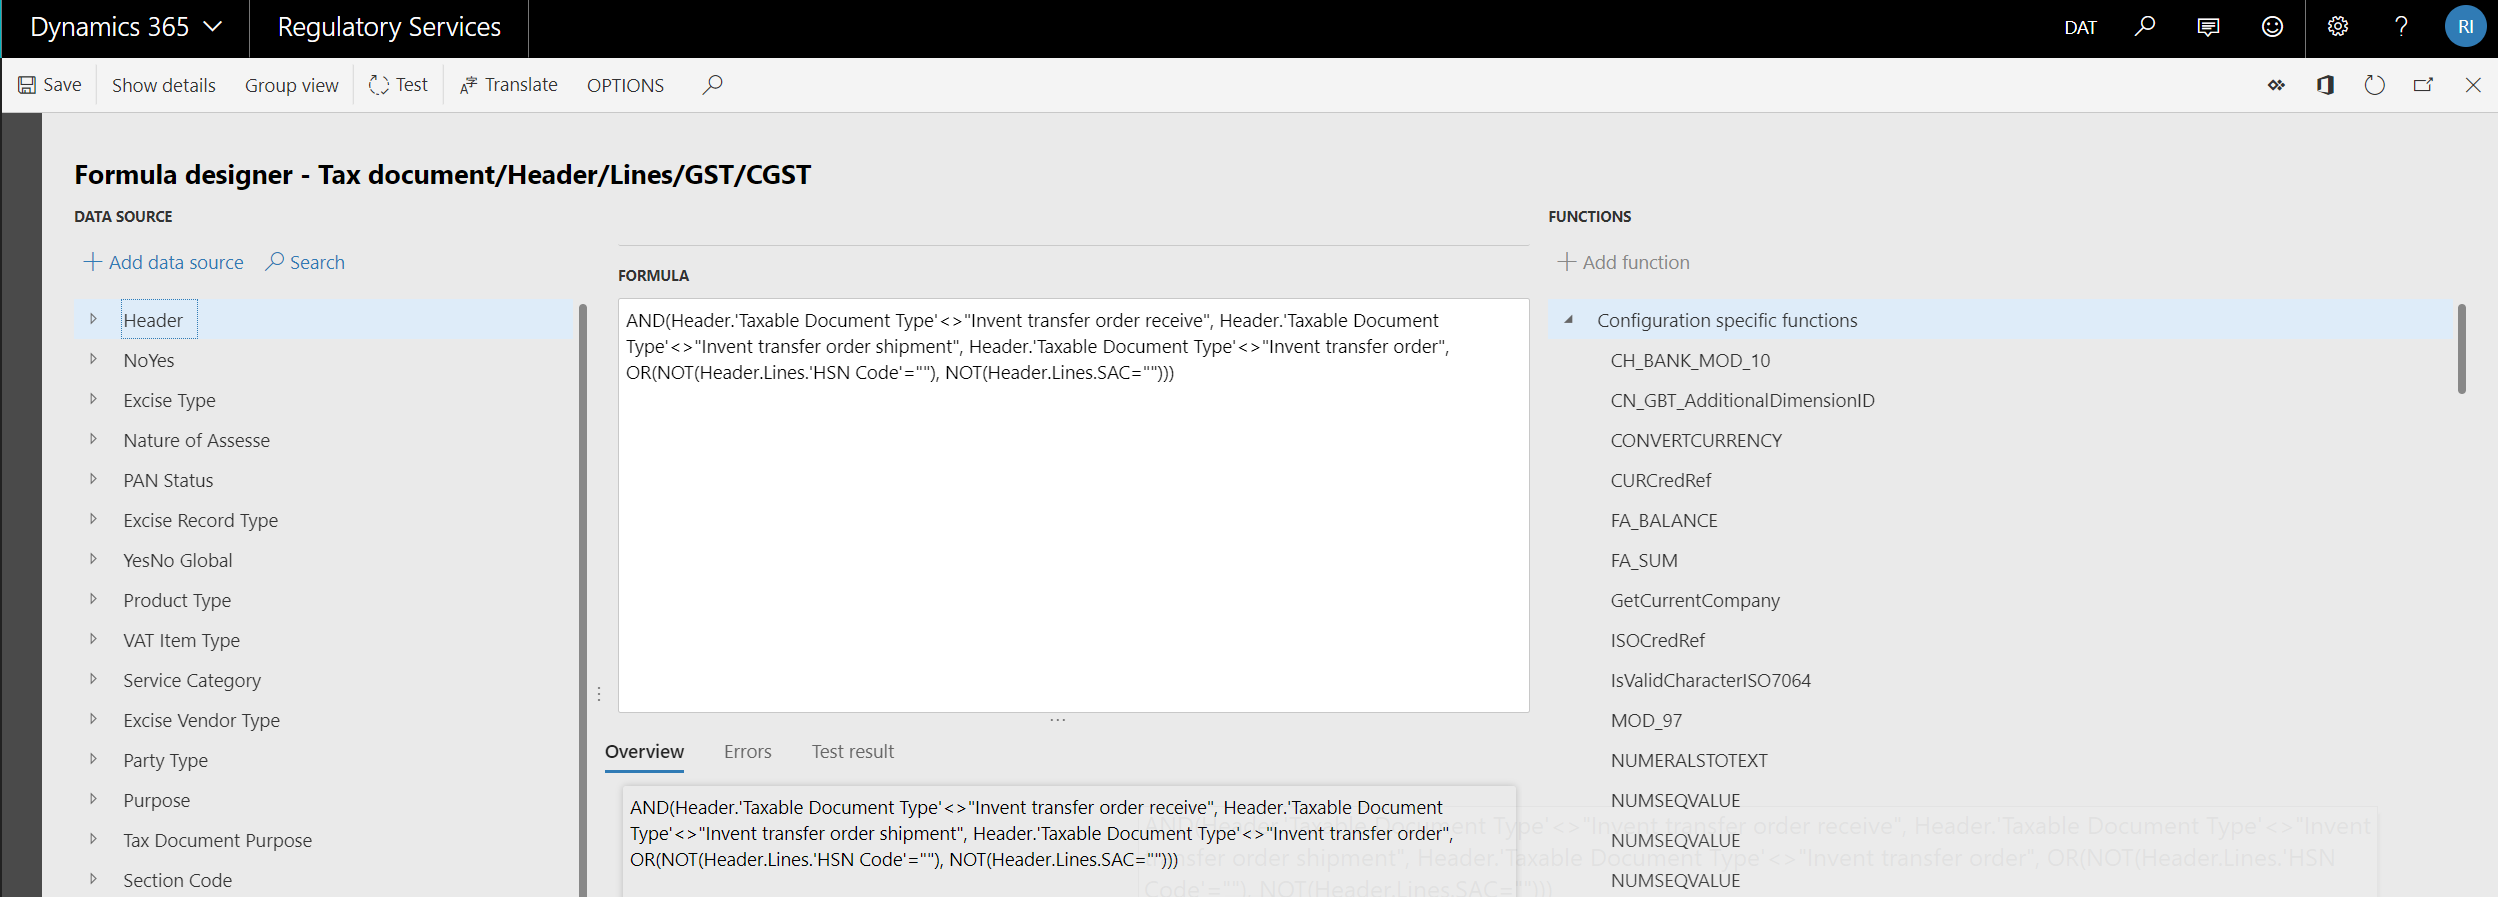Open the OPTIONS menu

[625, 86]
